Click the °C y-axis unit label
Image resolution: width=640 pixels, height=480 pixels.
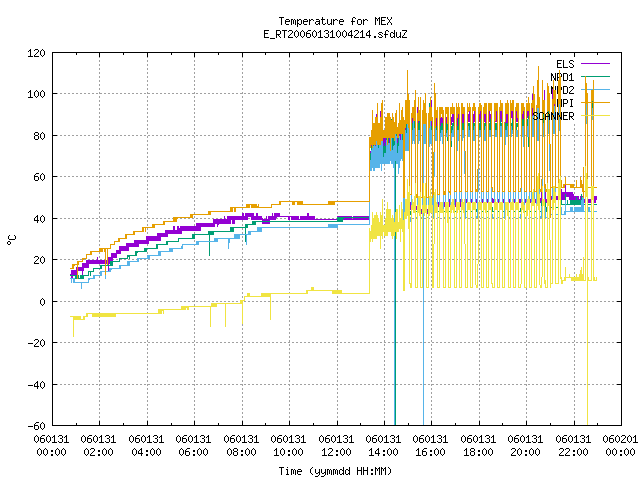11,240
